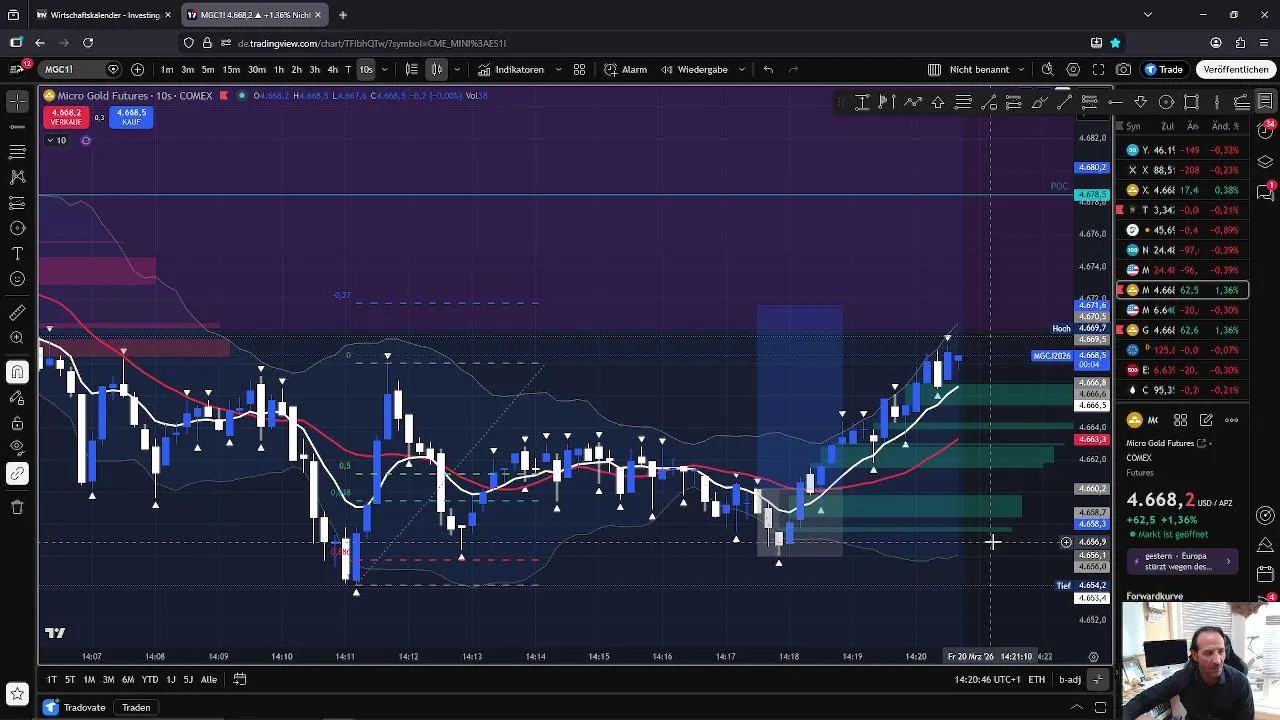The height and width of the screenshot is (720, 1280).
Task: Select the 15m timeframe
Action: coord(231,69)
